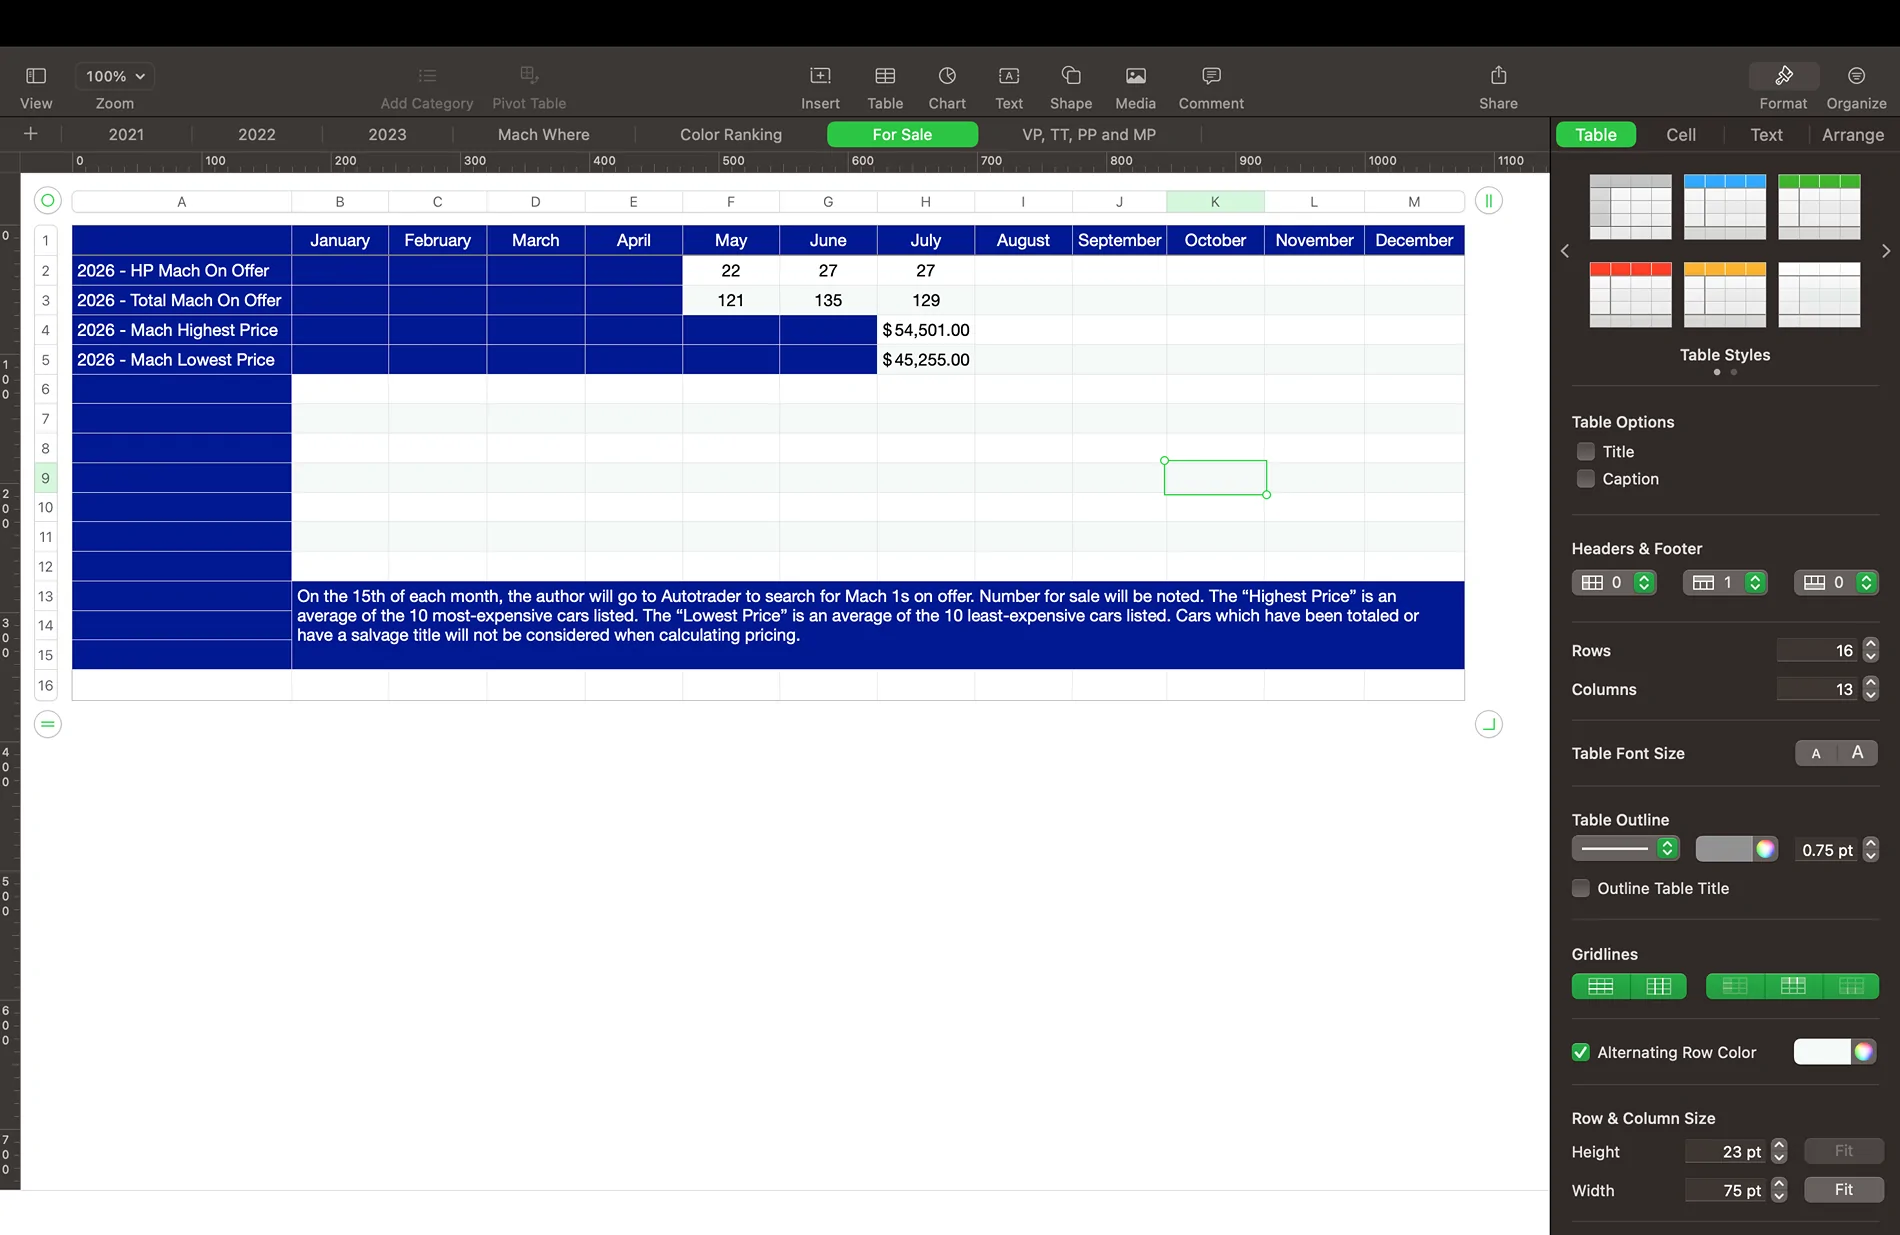Image resolution: width=1900 pixels, height=1235 pixels.
Task: Choose the orange header table style
Action: click(1725, 295)
